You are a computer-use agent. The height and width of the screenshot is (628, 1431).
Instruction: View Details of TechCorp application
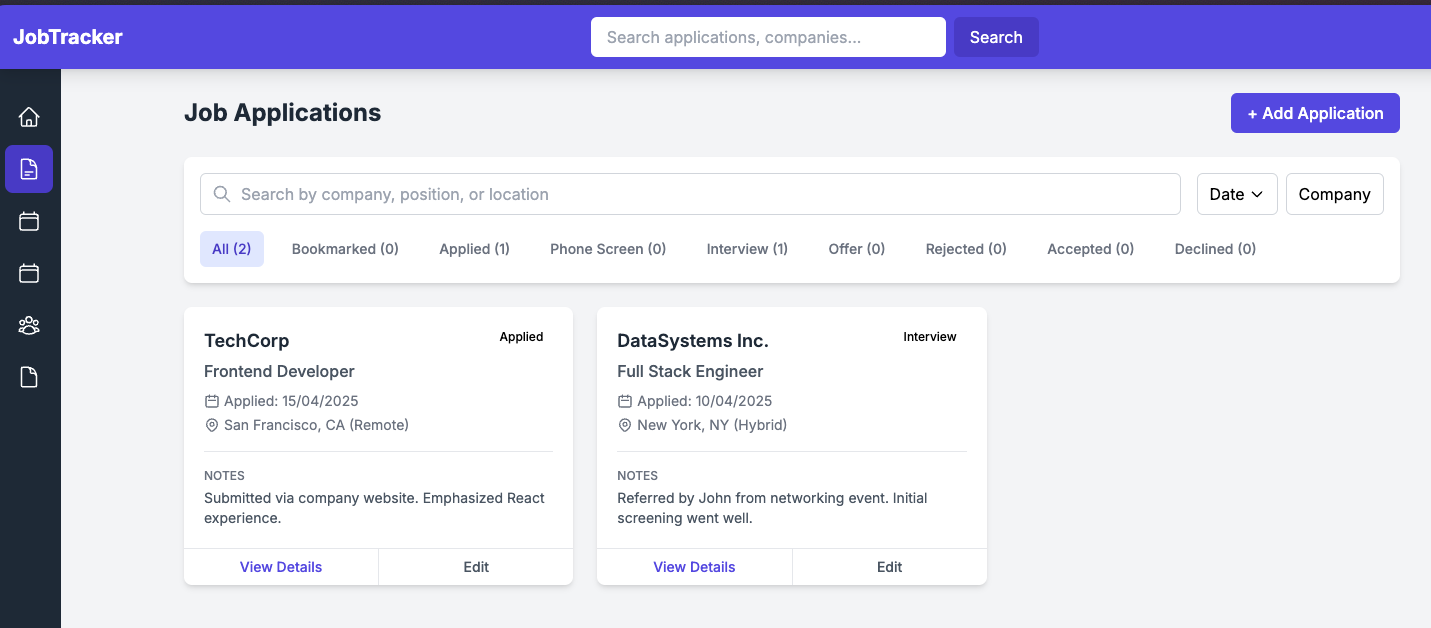click(x=281, y=567)
